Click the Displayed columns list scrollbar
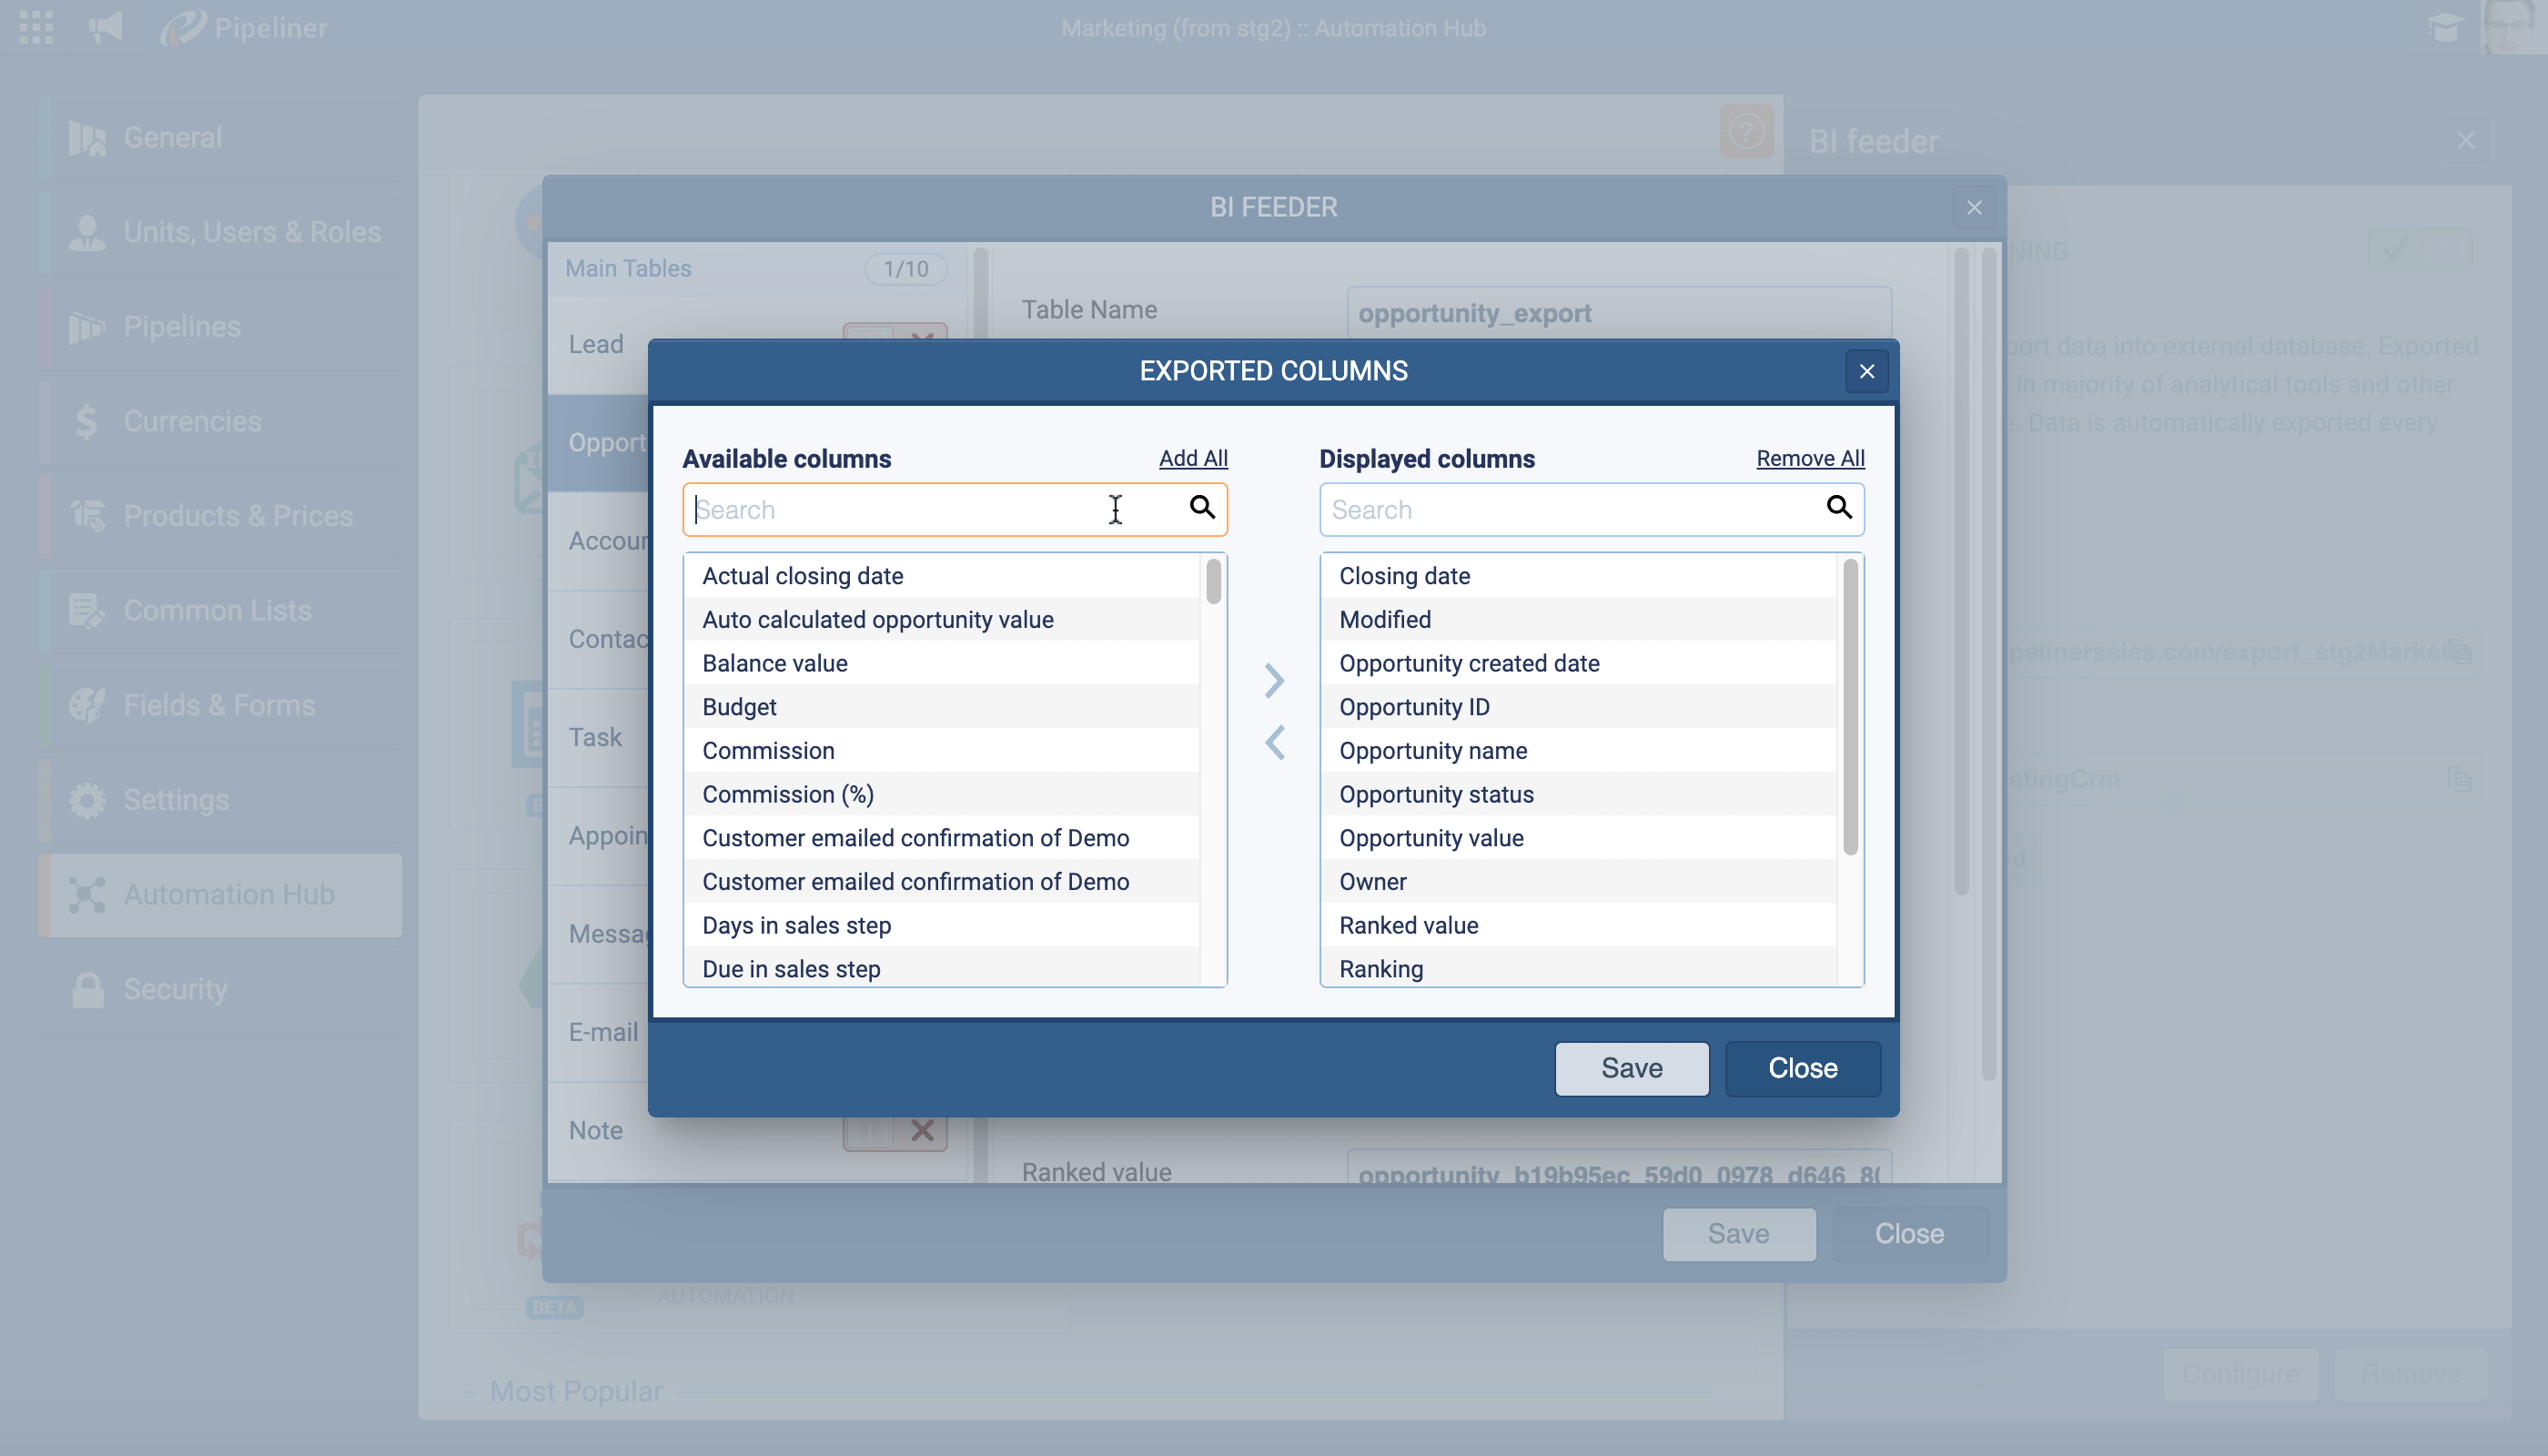This screenshot has width=2548, height=1456. (x=1850, y=706)
